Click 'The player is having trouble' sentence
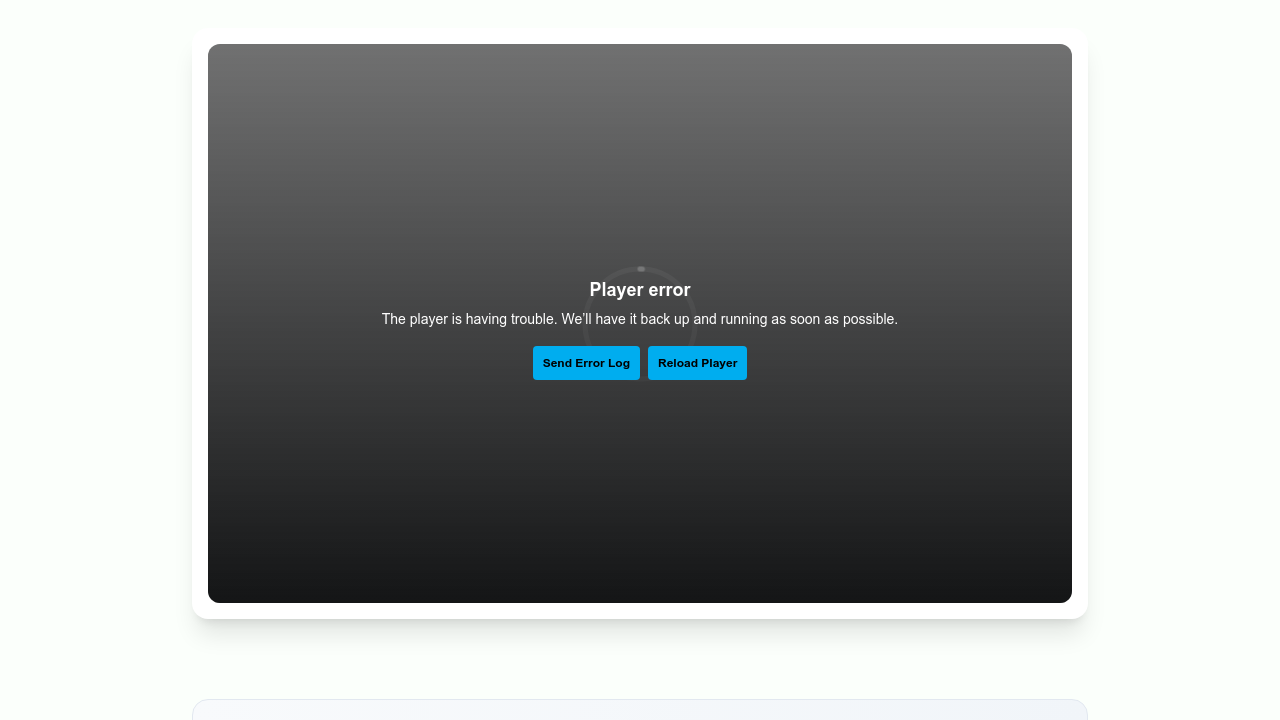 (x=469, y=319)
